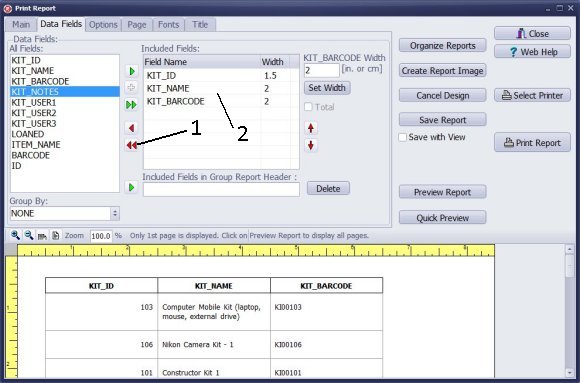Image resolution: width=580 pixels, height=383 pixels.
Task: Add all fields with double green arrows
Action: pyautogui.click(x=132, y=105)
